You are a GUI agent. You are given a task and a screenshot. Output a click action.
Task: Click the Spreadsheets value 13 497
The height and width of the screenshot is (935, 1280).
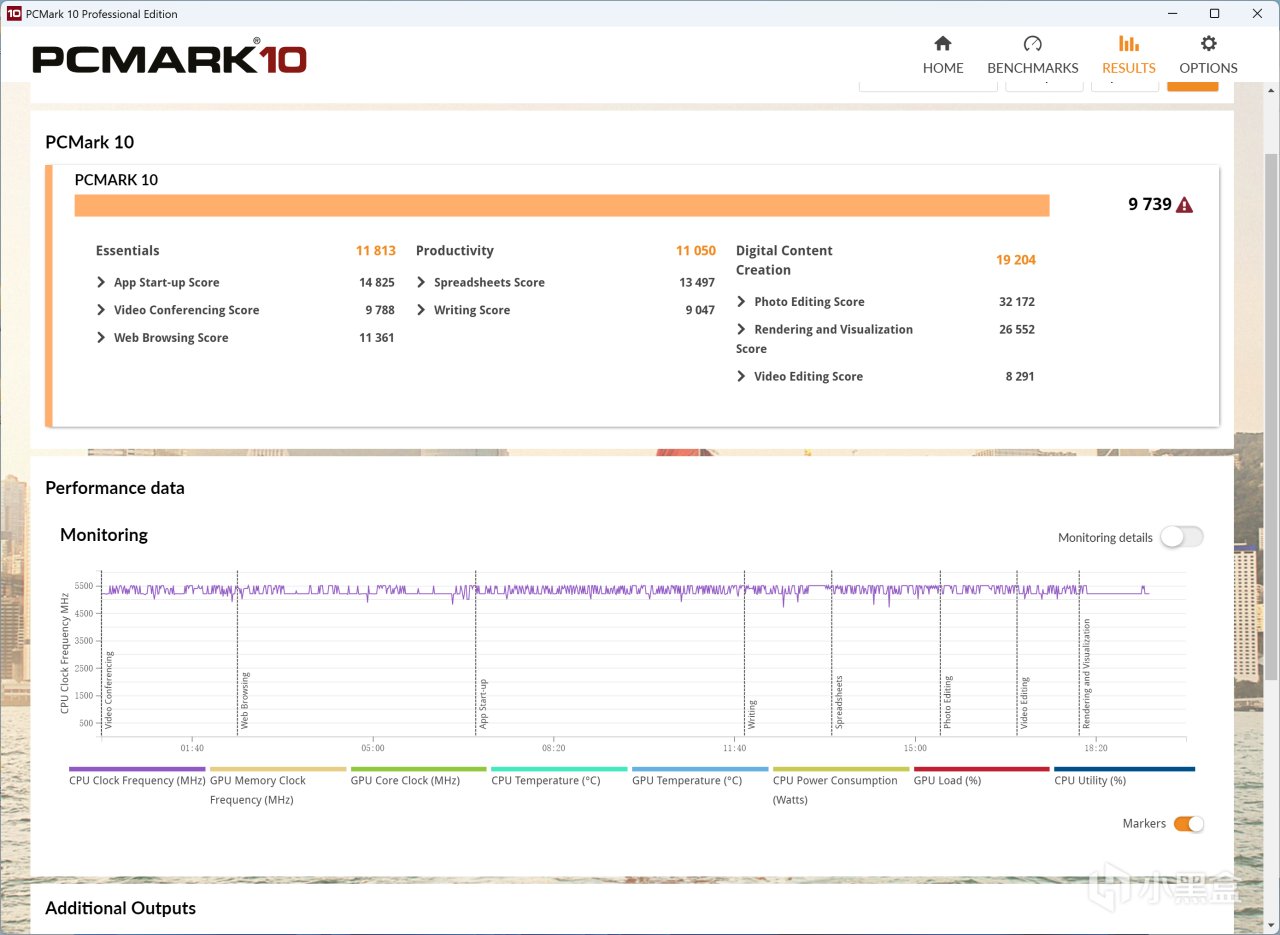click(696, 283)
